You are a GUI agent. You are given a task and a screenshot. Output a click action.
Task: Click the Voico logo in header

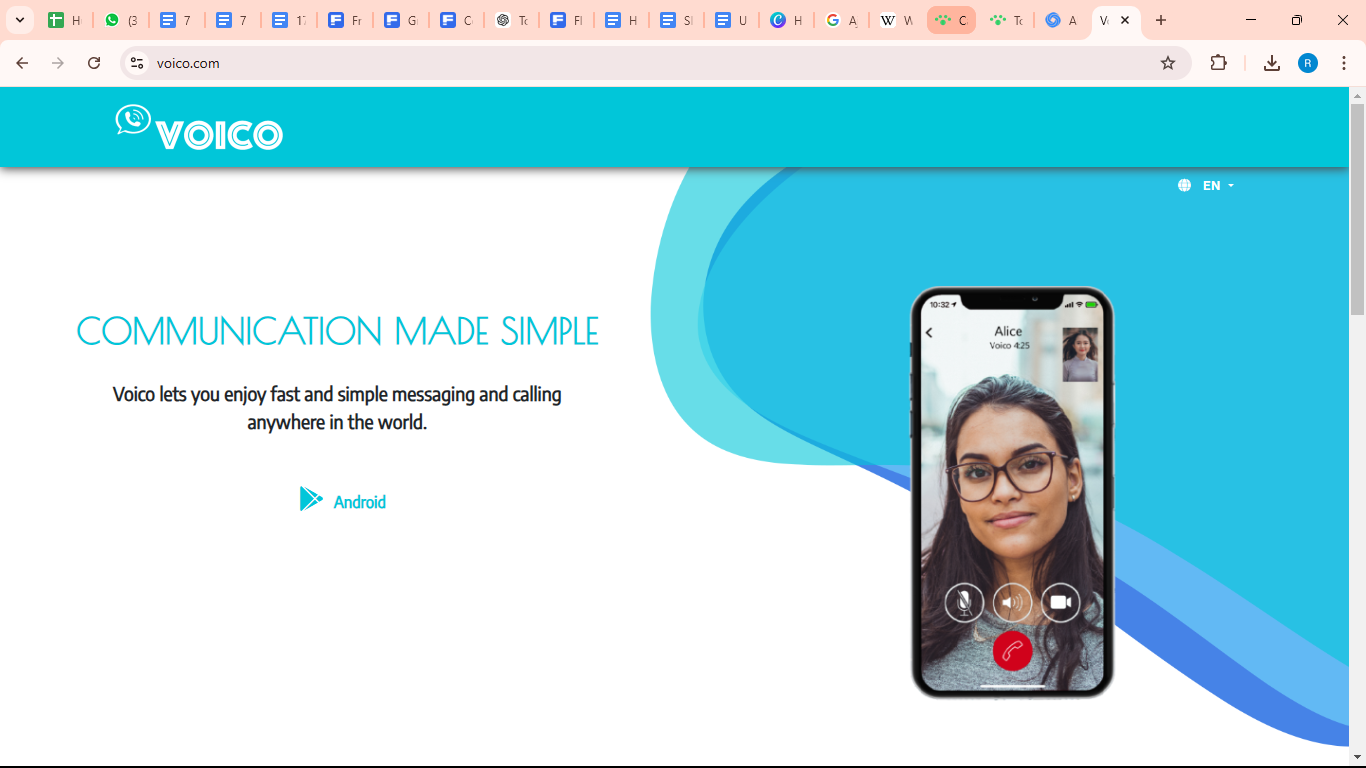click(x=199, y=127)
